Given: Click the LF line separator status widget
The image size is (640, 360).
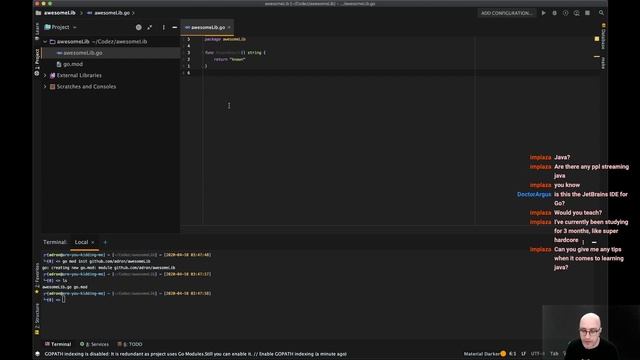Looking at the screenshot, I should point(523,354).
